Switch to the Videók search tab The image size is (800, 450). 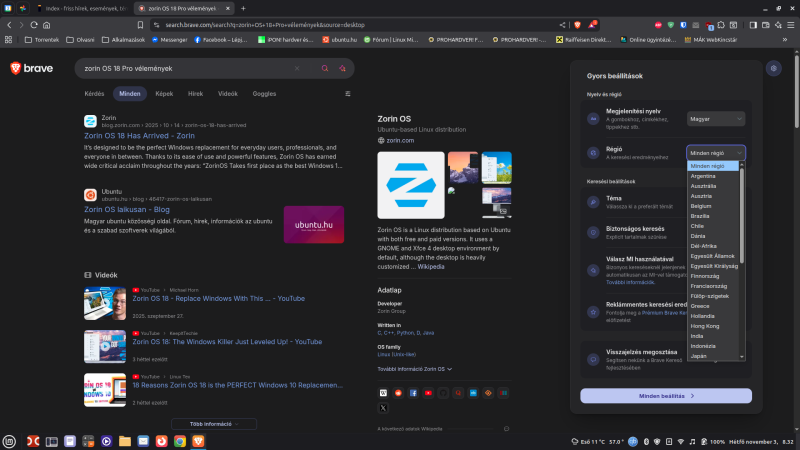point(228,94)
